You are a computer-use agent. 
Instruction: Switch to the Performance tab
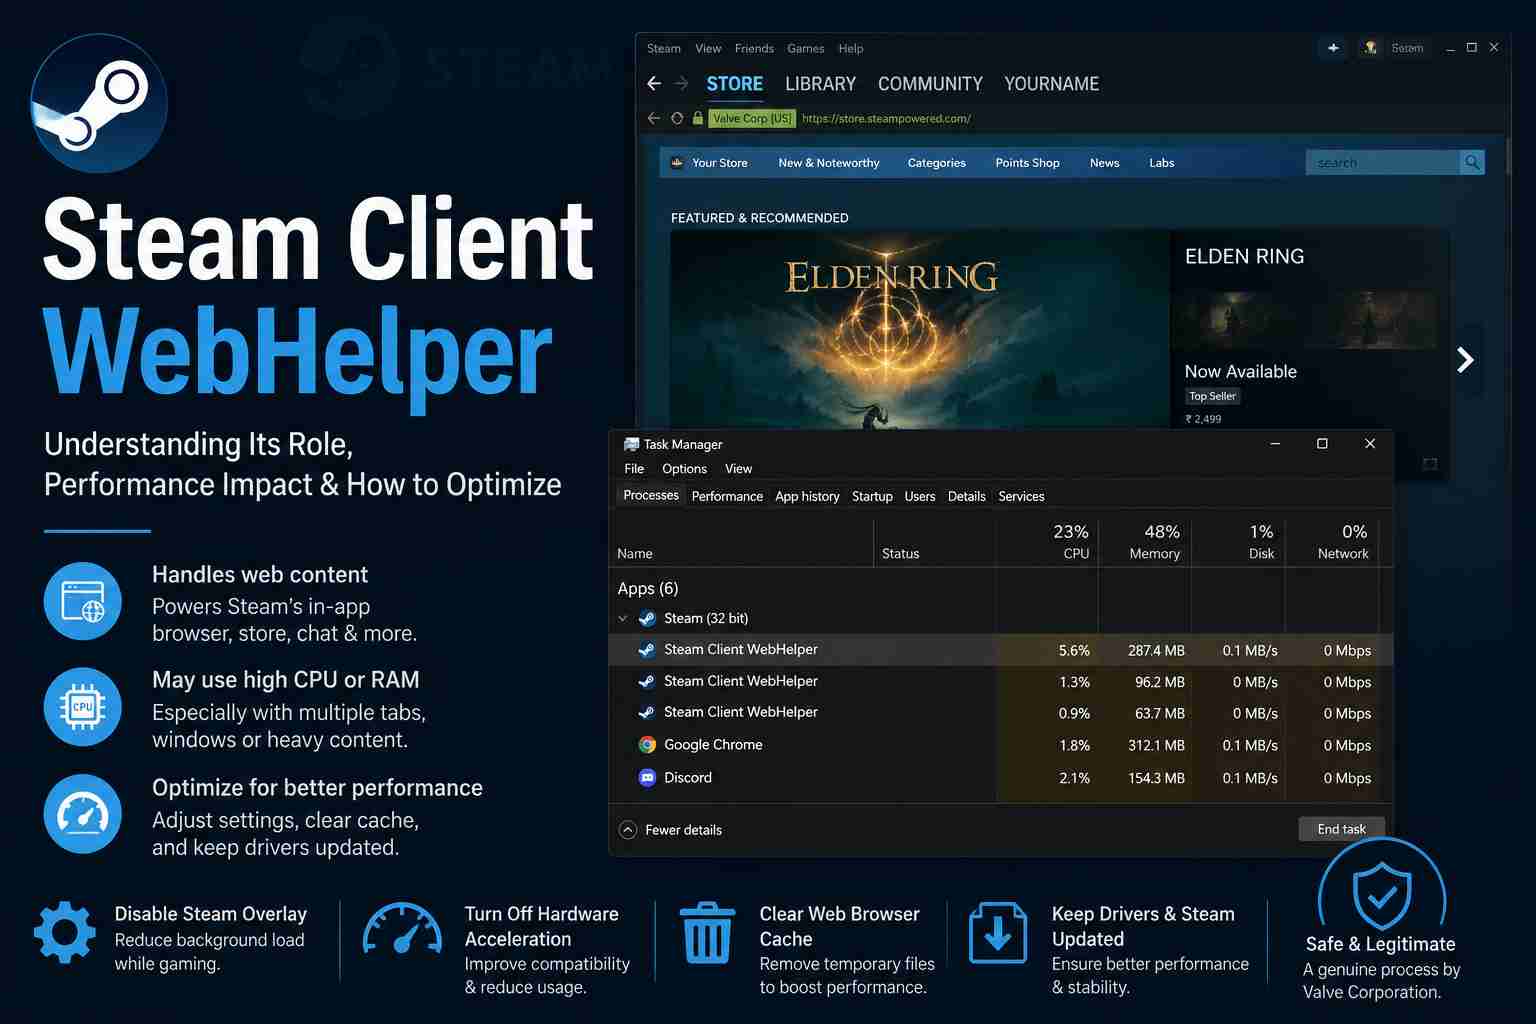coord(727,496)
